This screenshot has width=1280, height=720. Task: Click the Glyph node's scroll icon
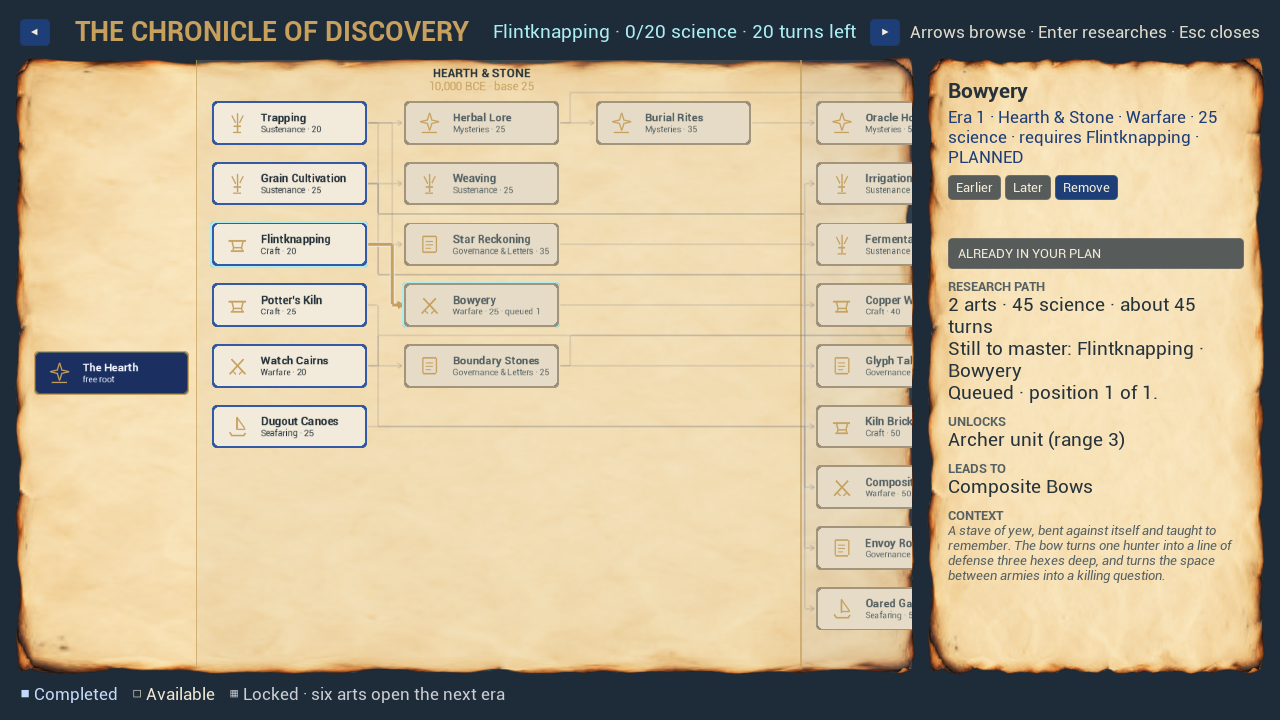[842, 366]
